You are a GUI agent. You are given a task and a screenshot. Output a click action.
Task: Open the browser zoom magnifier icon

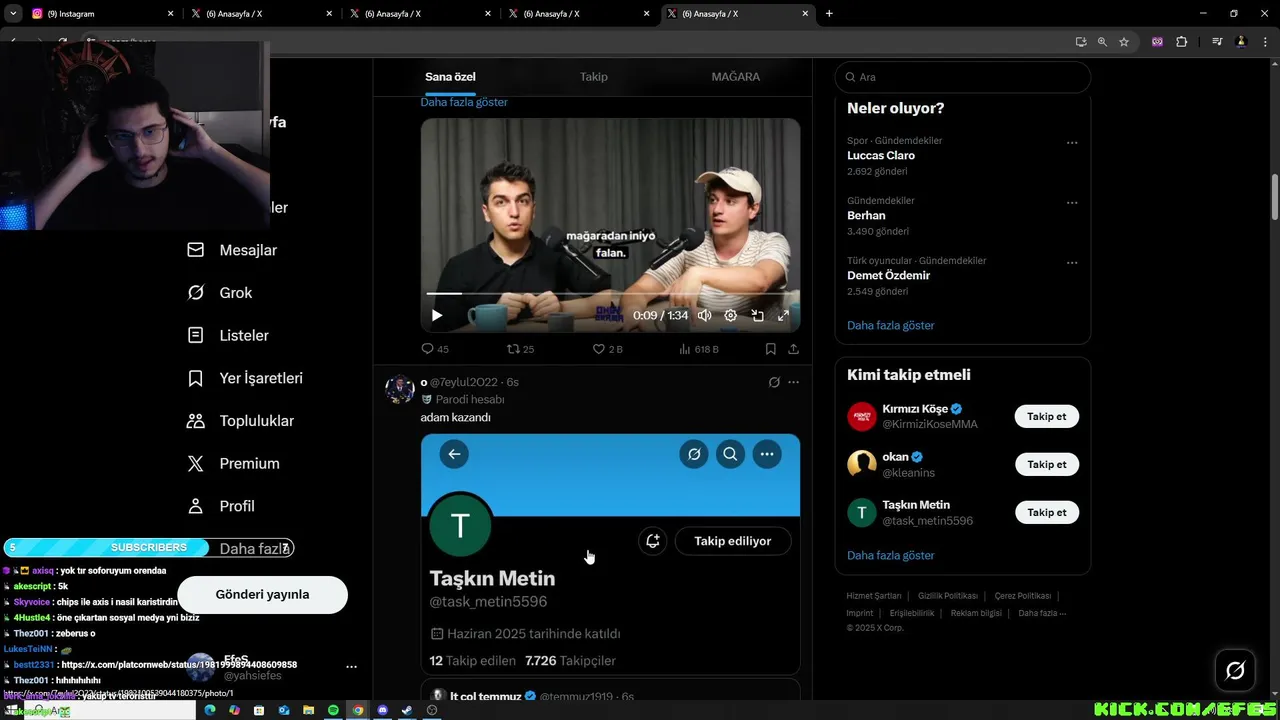[1102, 42]
